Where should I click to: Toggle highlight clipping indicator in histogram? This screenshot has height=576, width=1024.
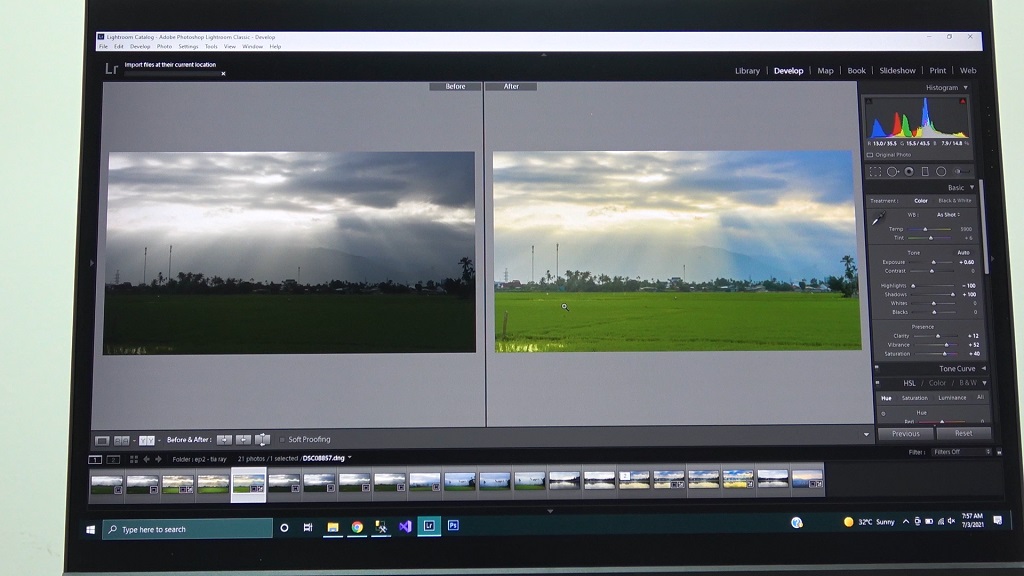coord(963,101)
